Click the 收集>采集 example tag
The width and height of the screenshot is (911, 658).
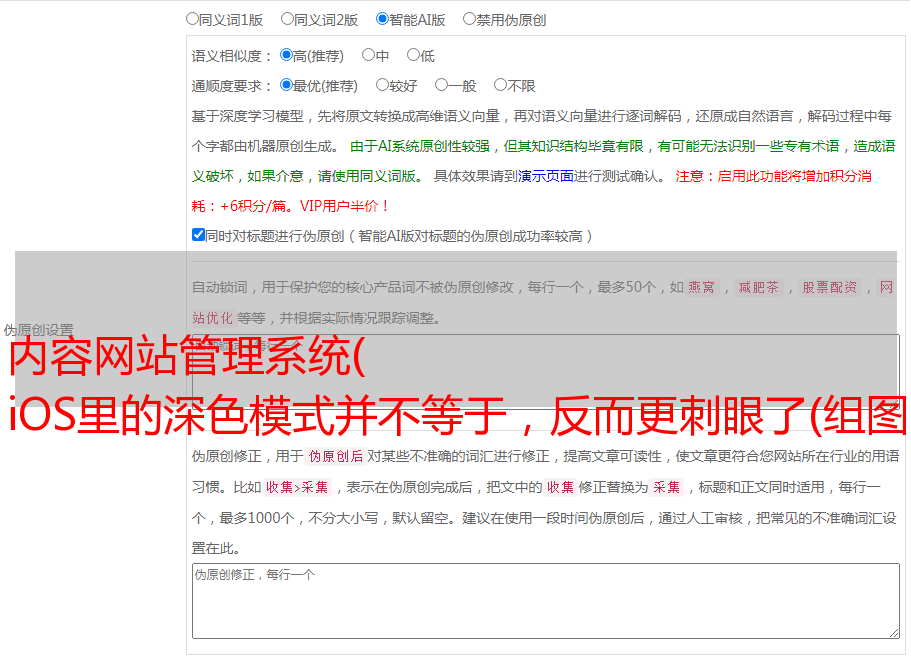click(297, 487)
